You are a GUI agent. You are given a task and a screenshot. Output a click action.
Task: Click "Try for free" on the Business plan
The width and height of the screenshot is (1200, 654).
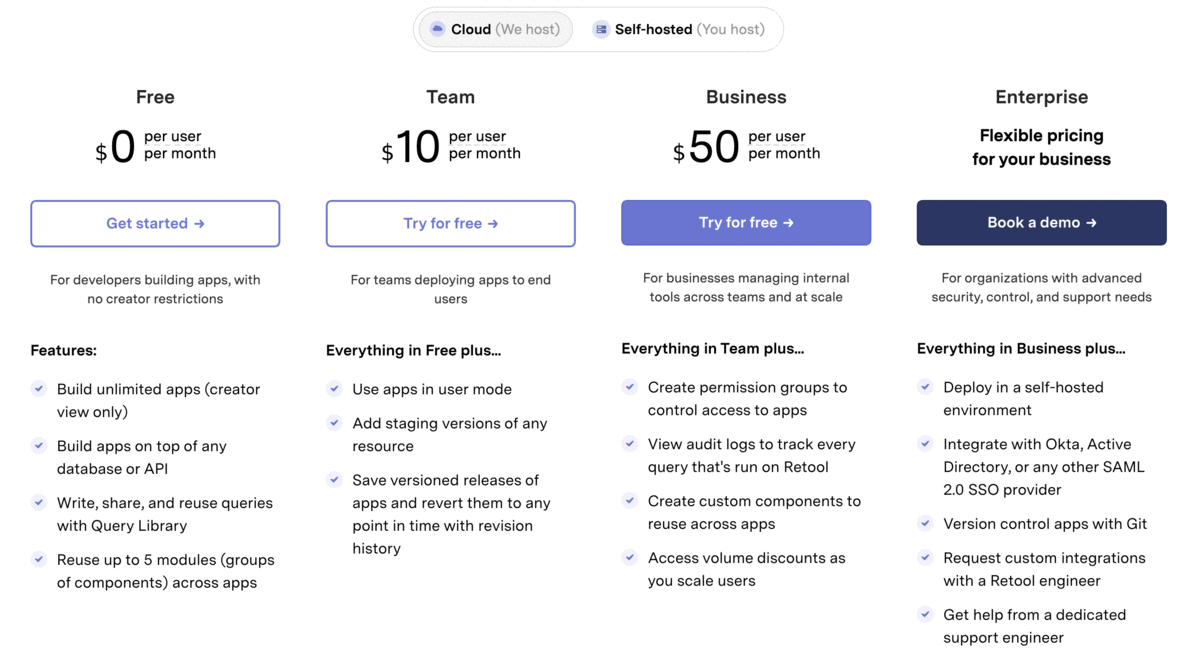[746, 223]
